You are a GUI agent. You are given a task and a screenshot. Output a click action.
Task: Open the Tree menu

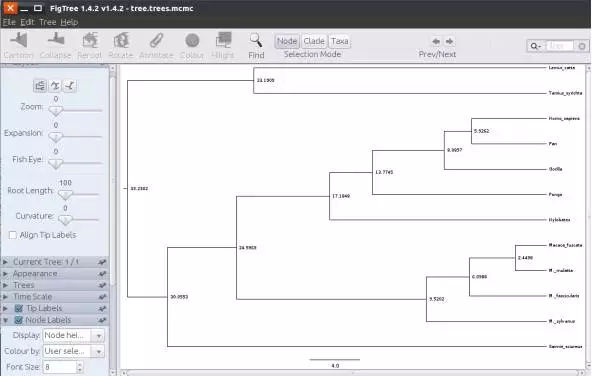click(48, 22)
